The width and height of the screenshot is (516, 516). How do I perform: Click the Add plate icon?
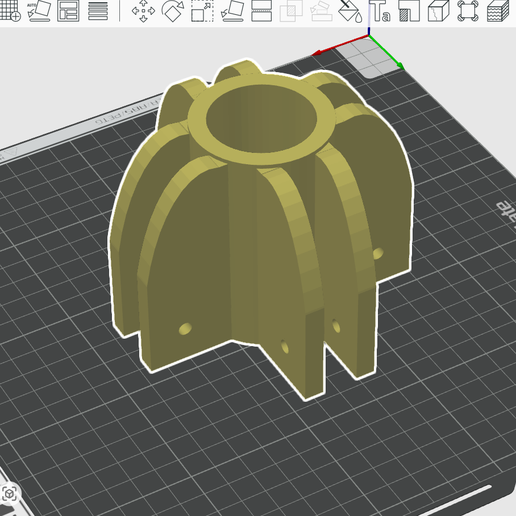pos(9,11)
